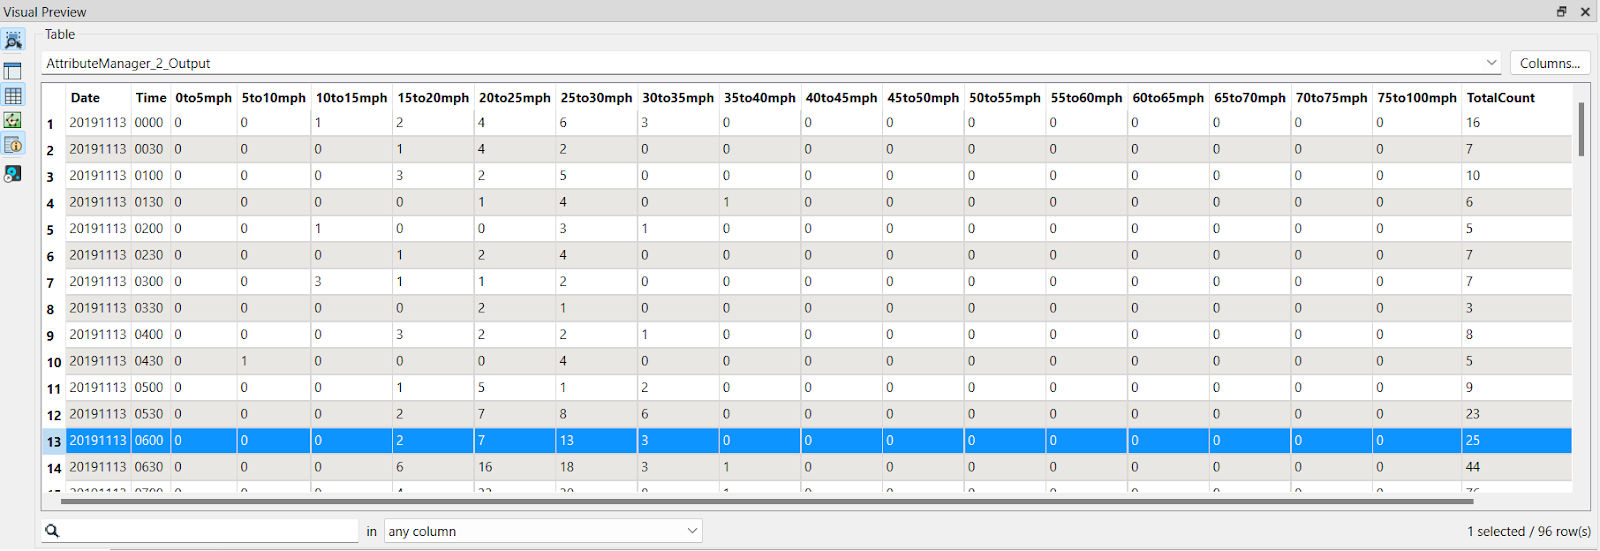Click the 25to30mph column header
The height and width of the screenshot is (551, 1600).
click(x=597, y=98)
